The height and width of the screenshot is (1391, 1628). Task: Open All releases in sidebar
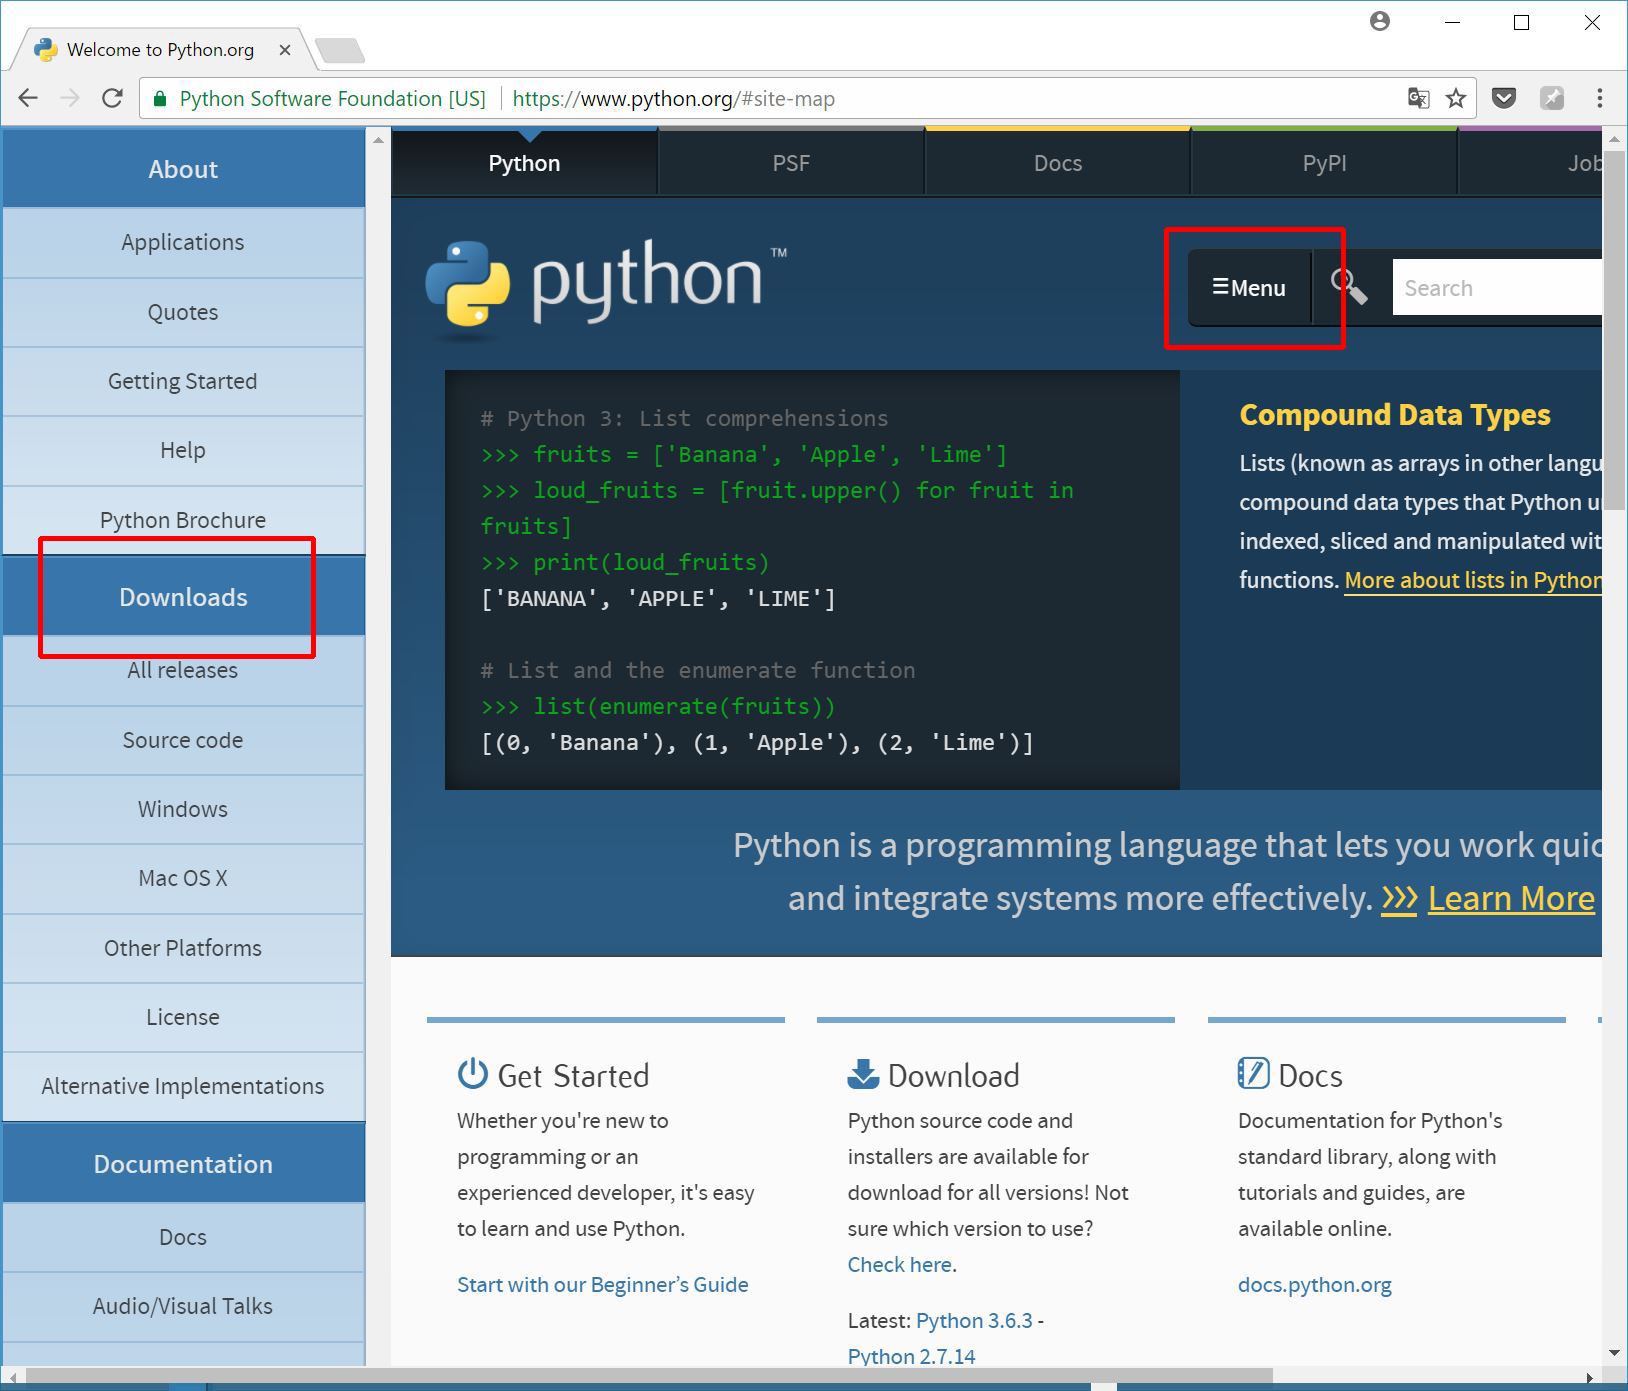click(x=183, y=670)
